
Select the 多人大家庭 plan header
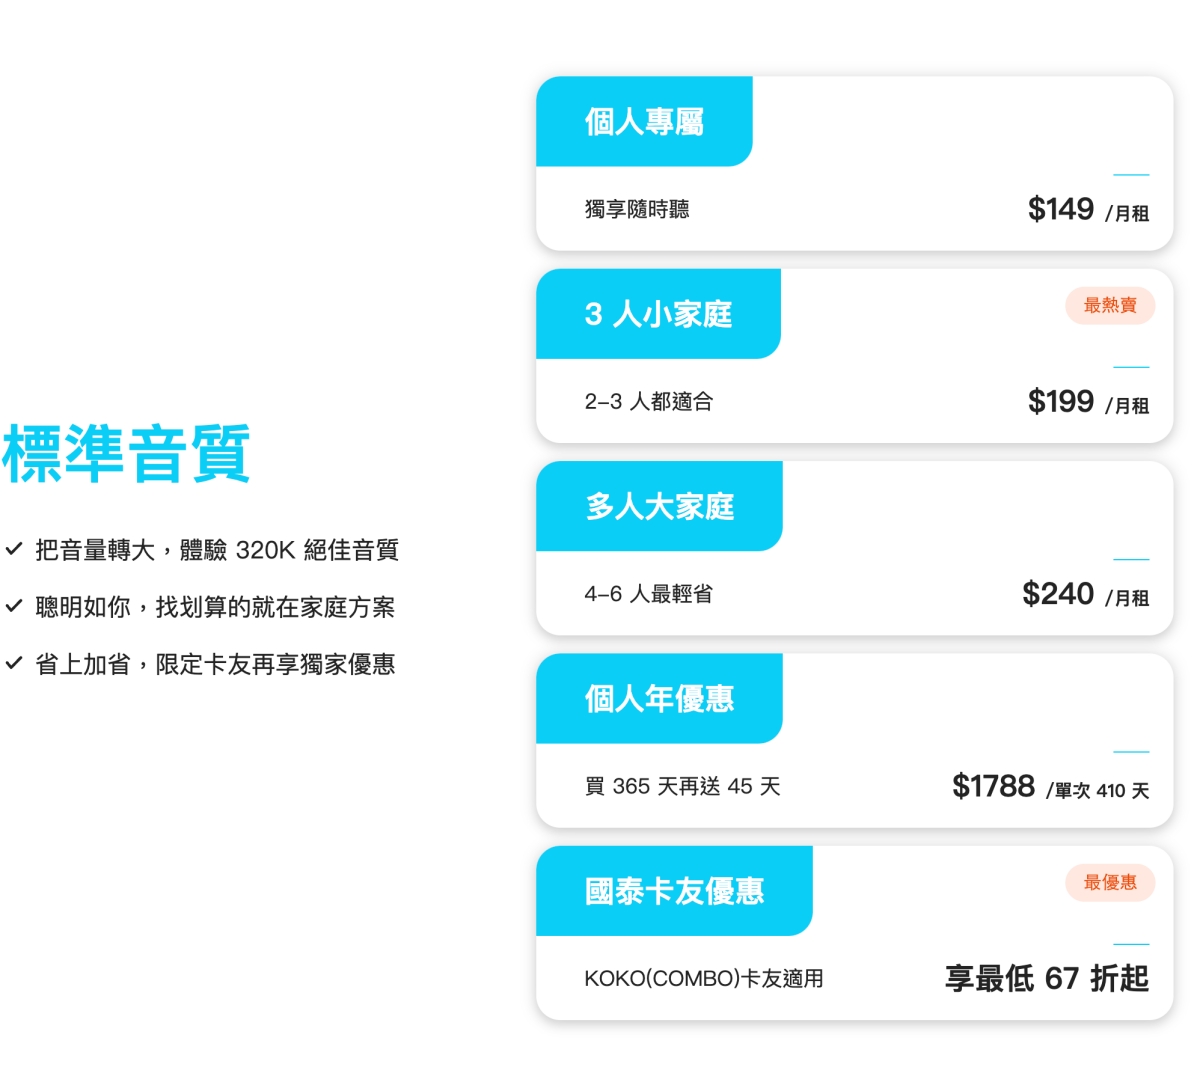point(659,506)
